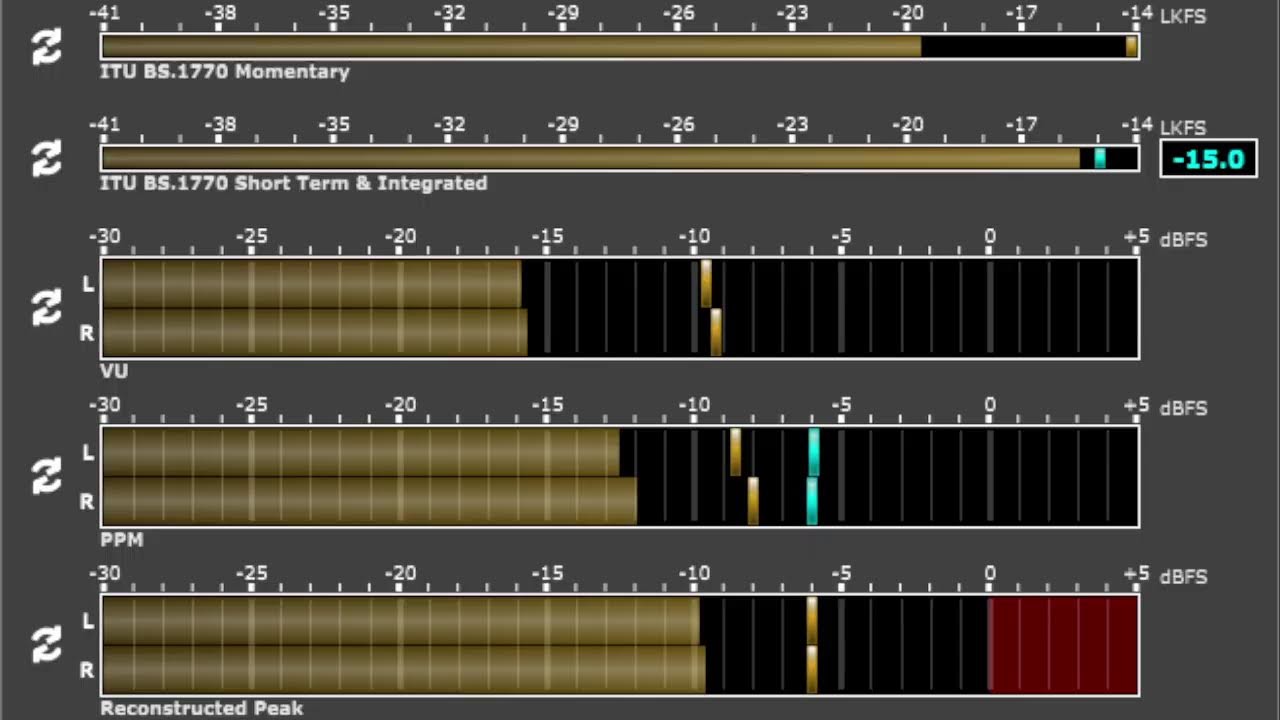The width and height of the screenshot is (1280, 720).
Task: Click the gold peak hold on VU R channel
Action: 716,332
